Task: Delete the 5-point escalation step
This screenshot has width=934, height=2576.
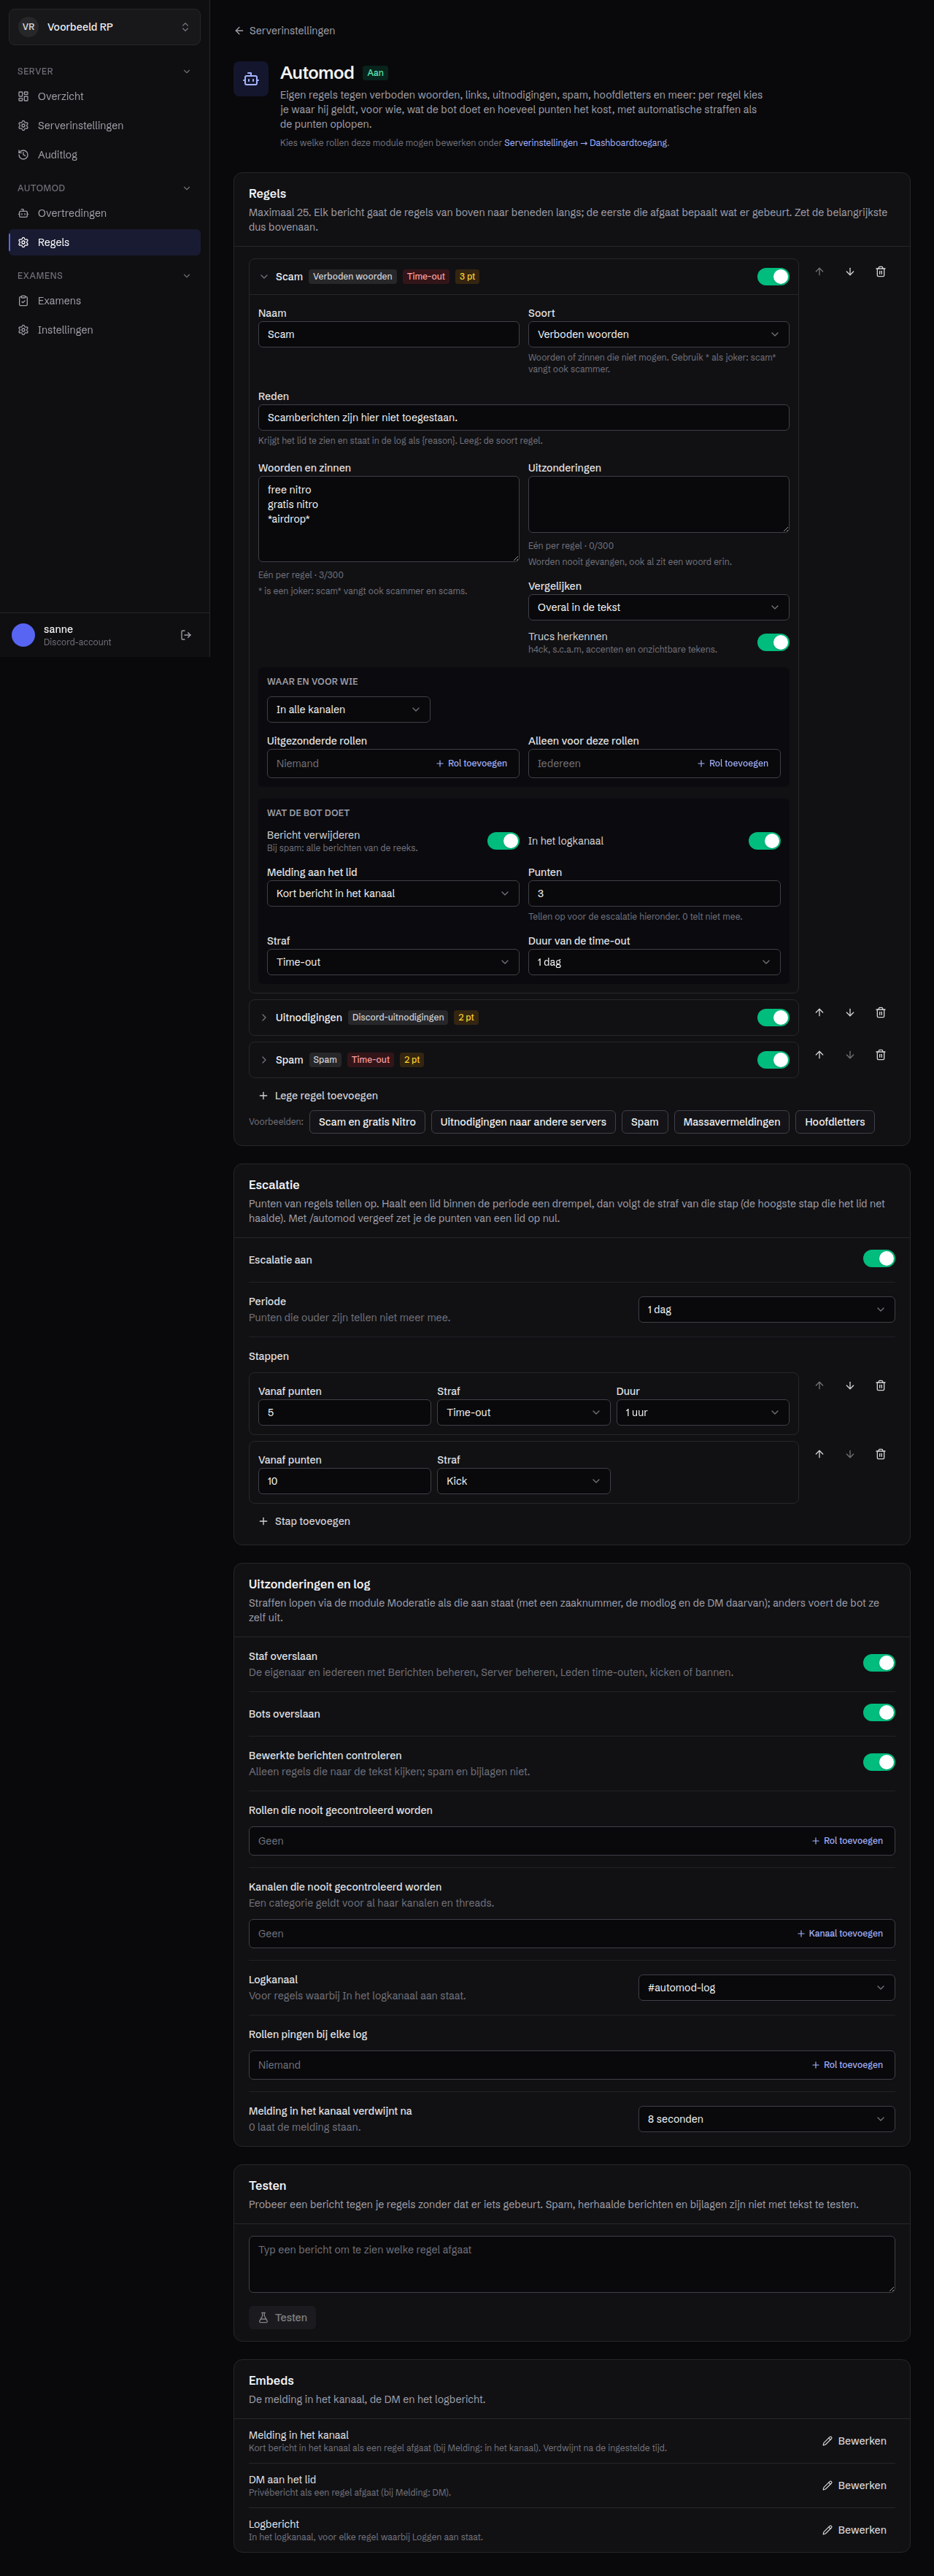Action: point(880,1386)
